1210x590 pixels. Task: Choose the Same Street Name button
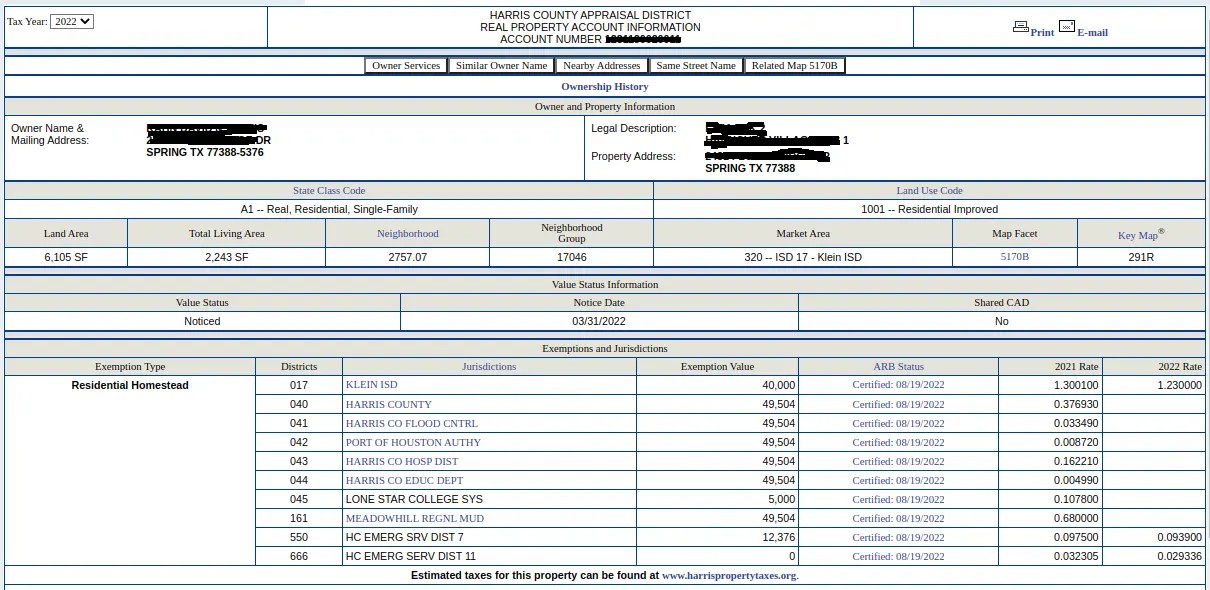[696, 65]
